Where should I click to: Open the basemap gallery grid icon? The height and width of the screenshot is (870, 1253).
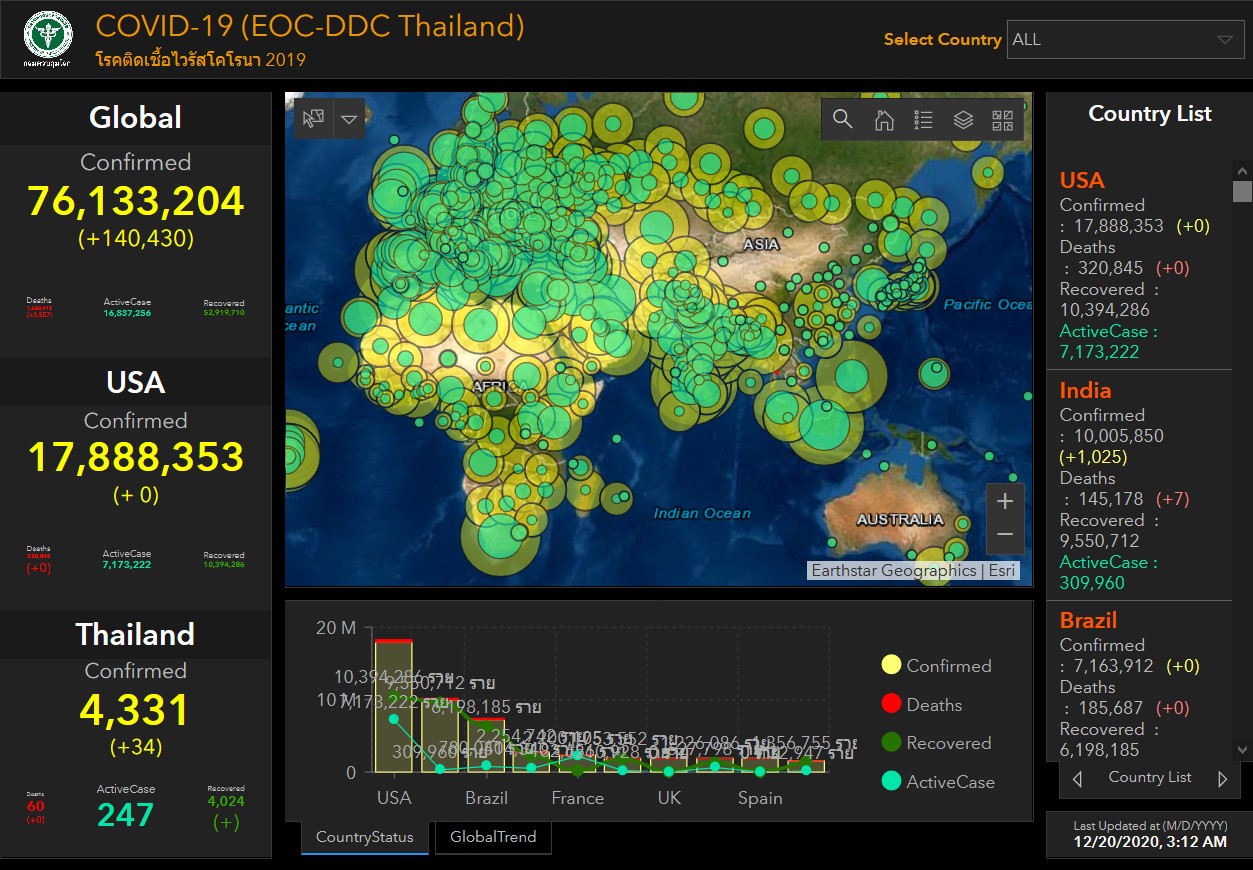click(x=1002, y=120)
